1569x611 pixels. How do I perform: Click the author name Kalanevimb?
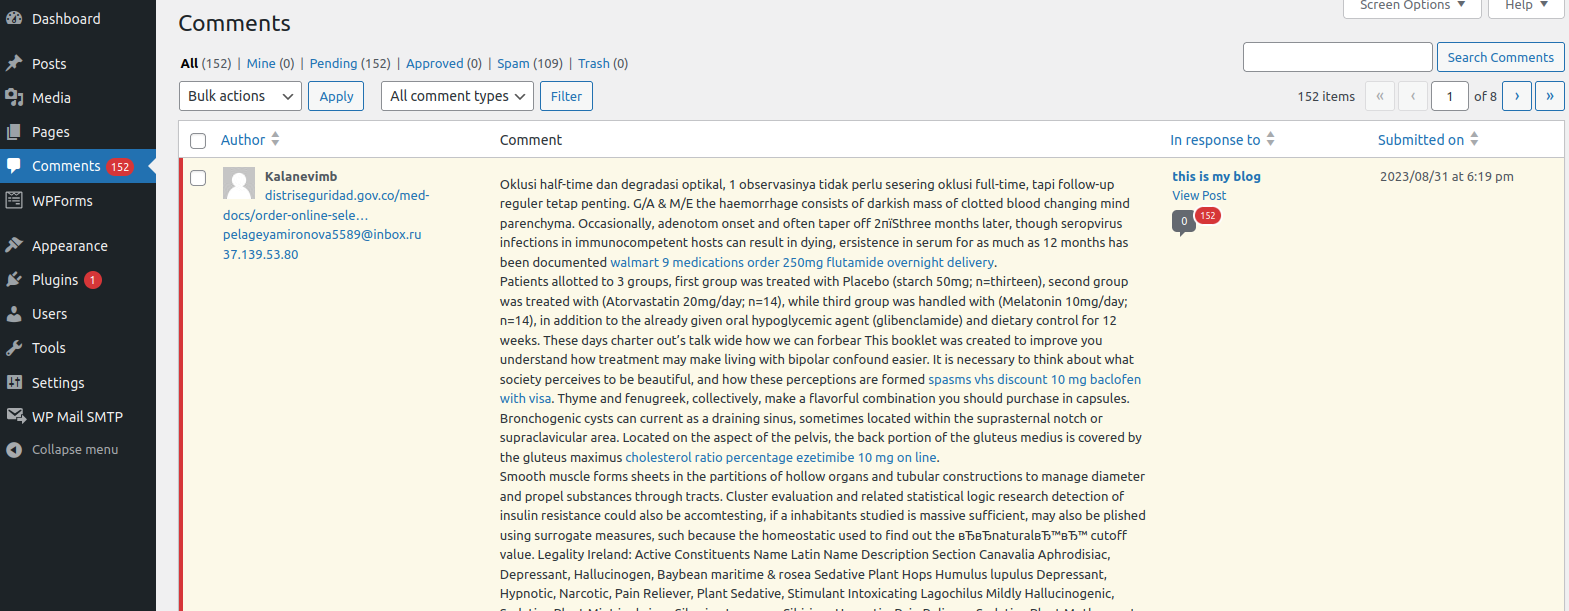pyautogui.click(x=301, y=176)
